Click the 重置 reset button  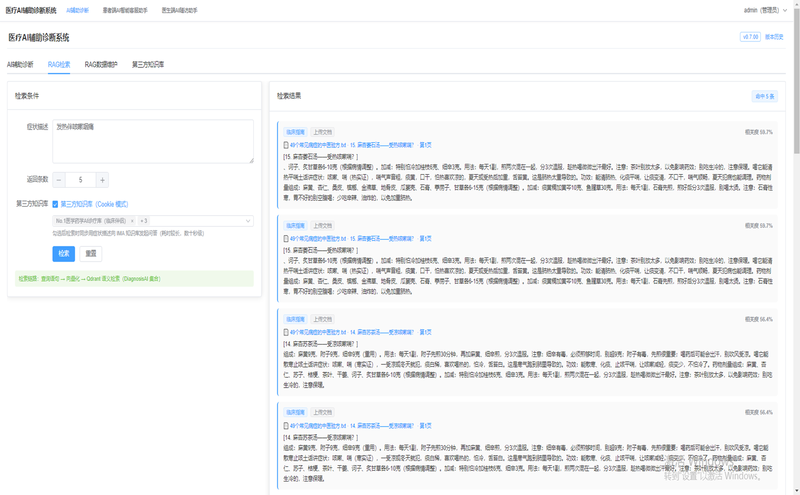[91, 254]
